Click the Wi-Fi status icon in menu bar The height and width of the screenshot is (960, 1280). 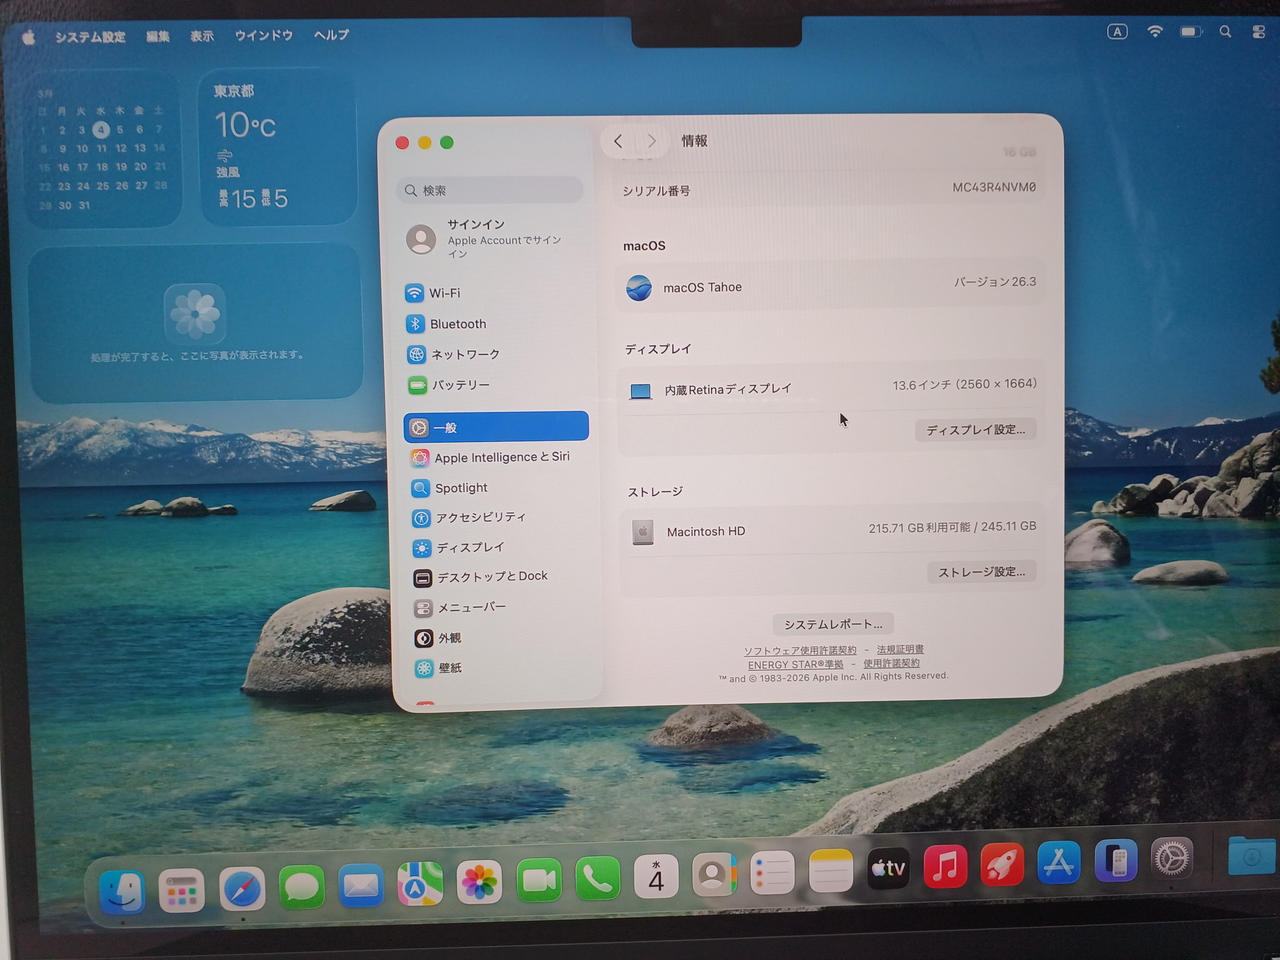[1155, 32]
